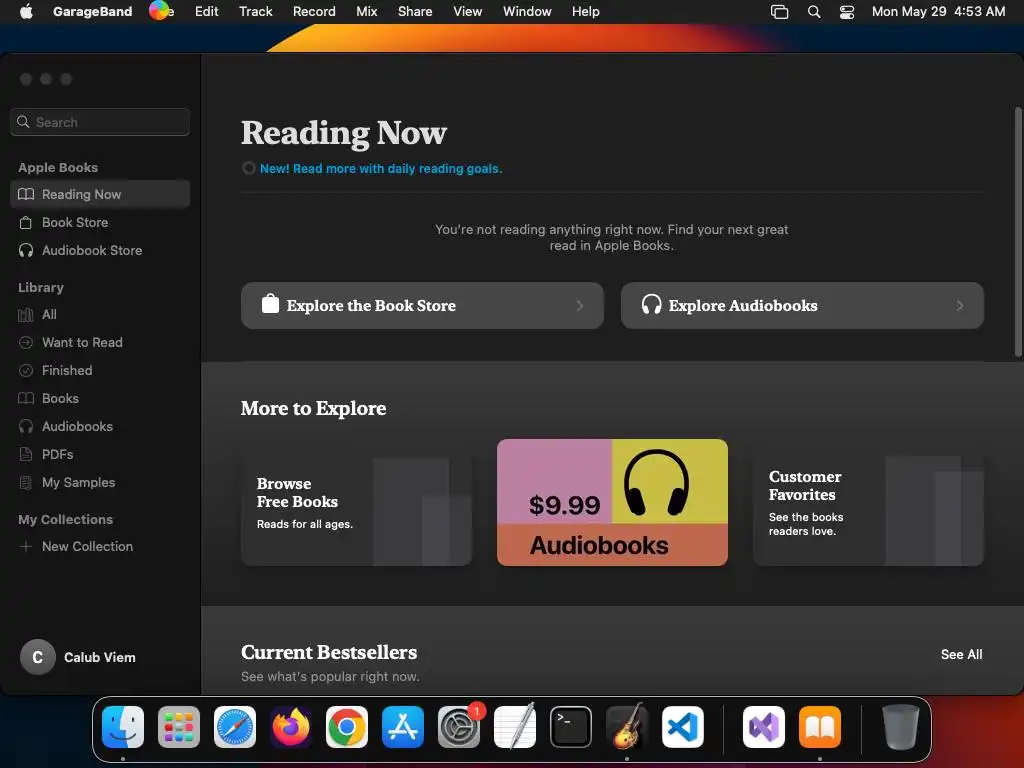1024x768 pixels.
Task: Open the Trash from the Dock
Action: point(901,727)
